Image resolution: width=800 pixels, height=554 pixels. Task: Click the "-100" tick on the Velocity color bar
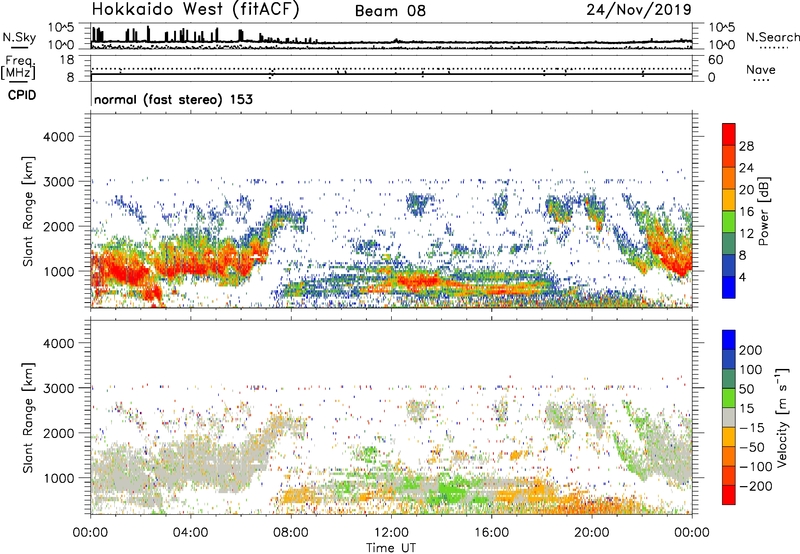[756, 467]
